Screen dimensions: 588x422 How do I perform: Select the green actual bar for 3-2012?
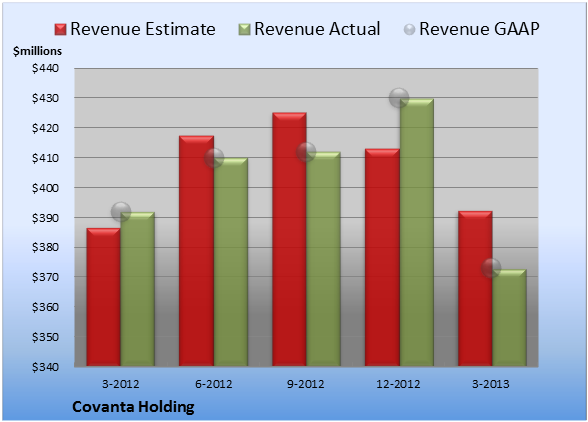tap(138, 289)
